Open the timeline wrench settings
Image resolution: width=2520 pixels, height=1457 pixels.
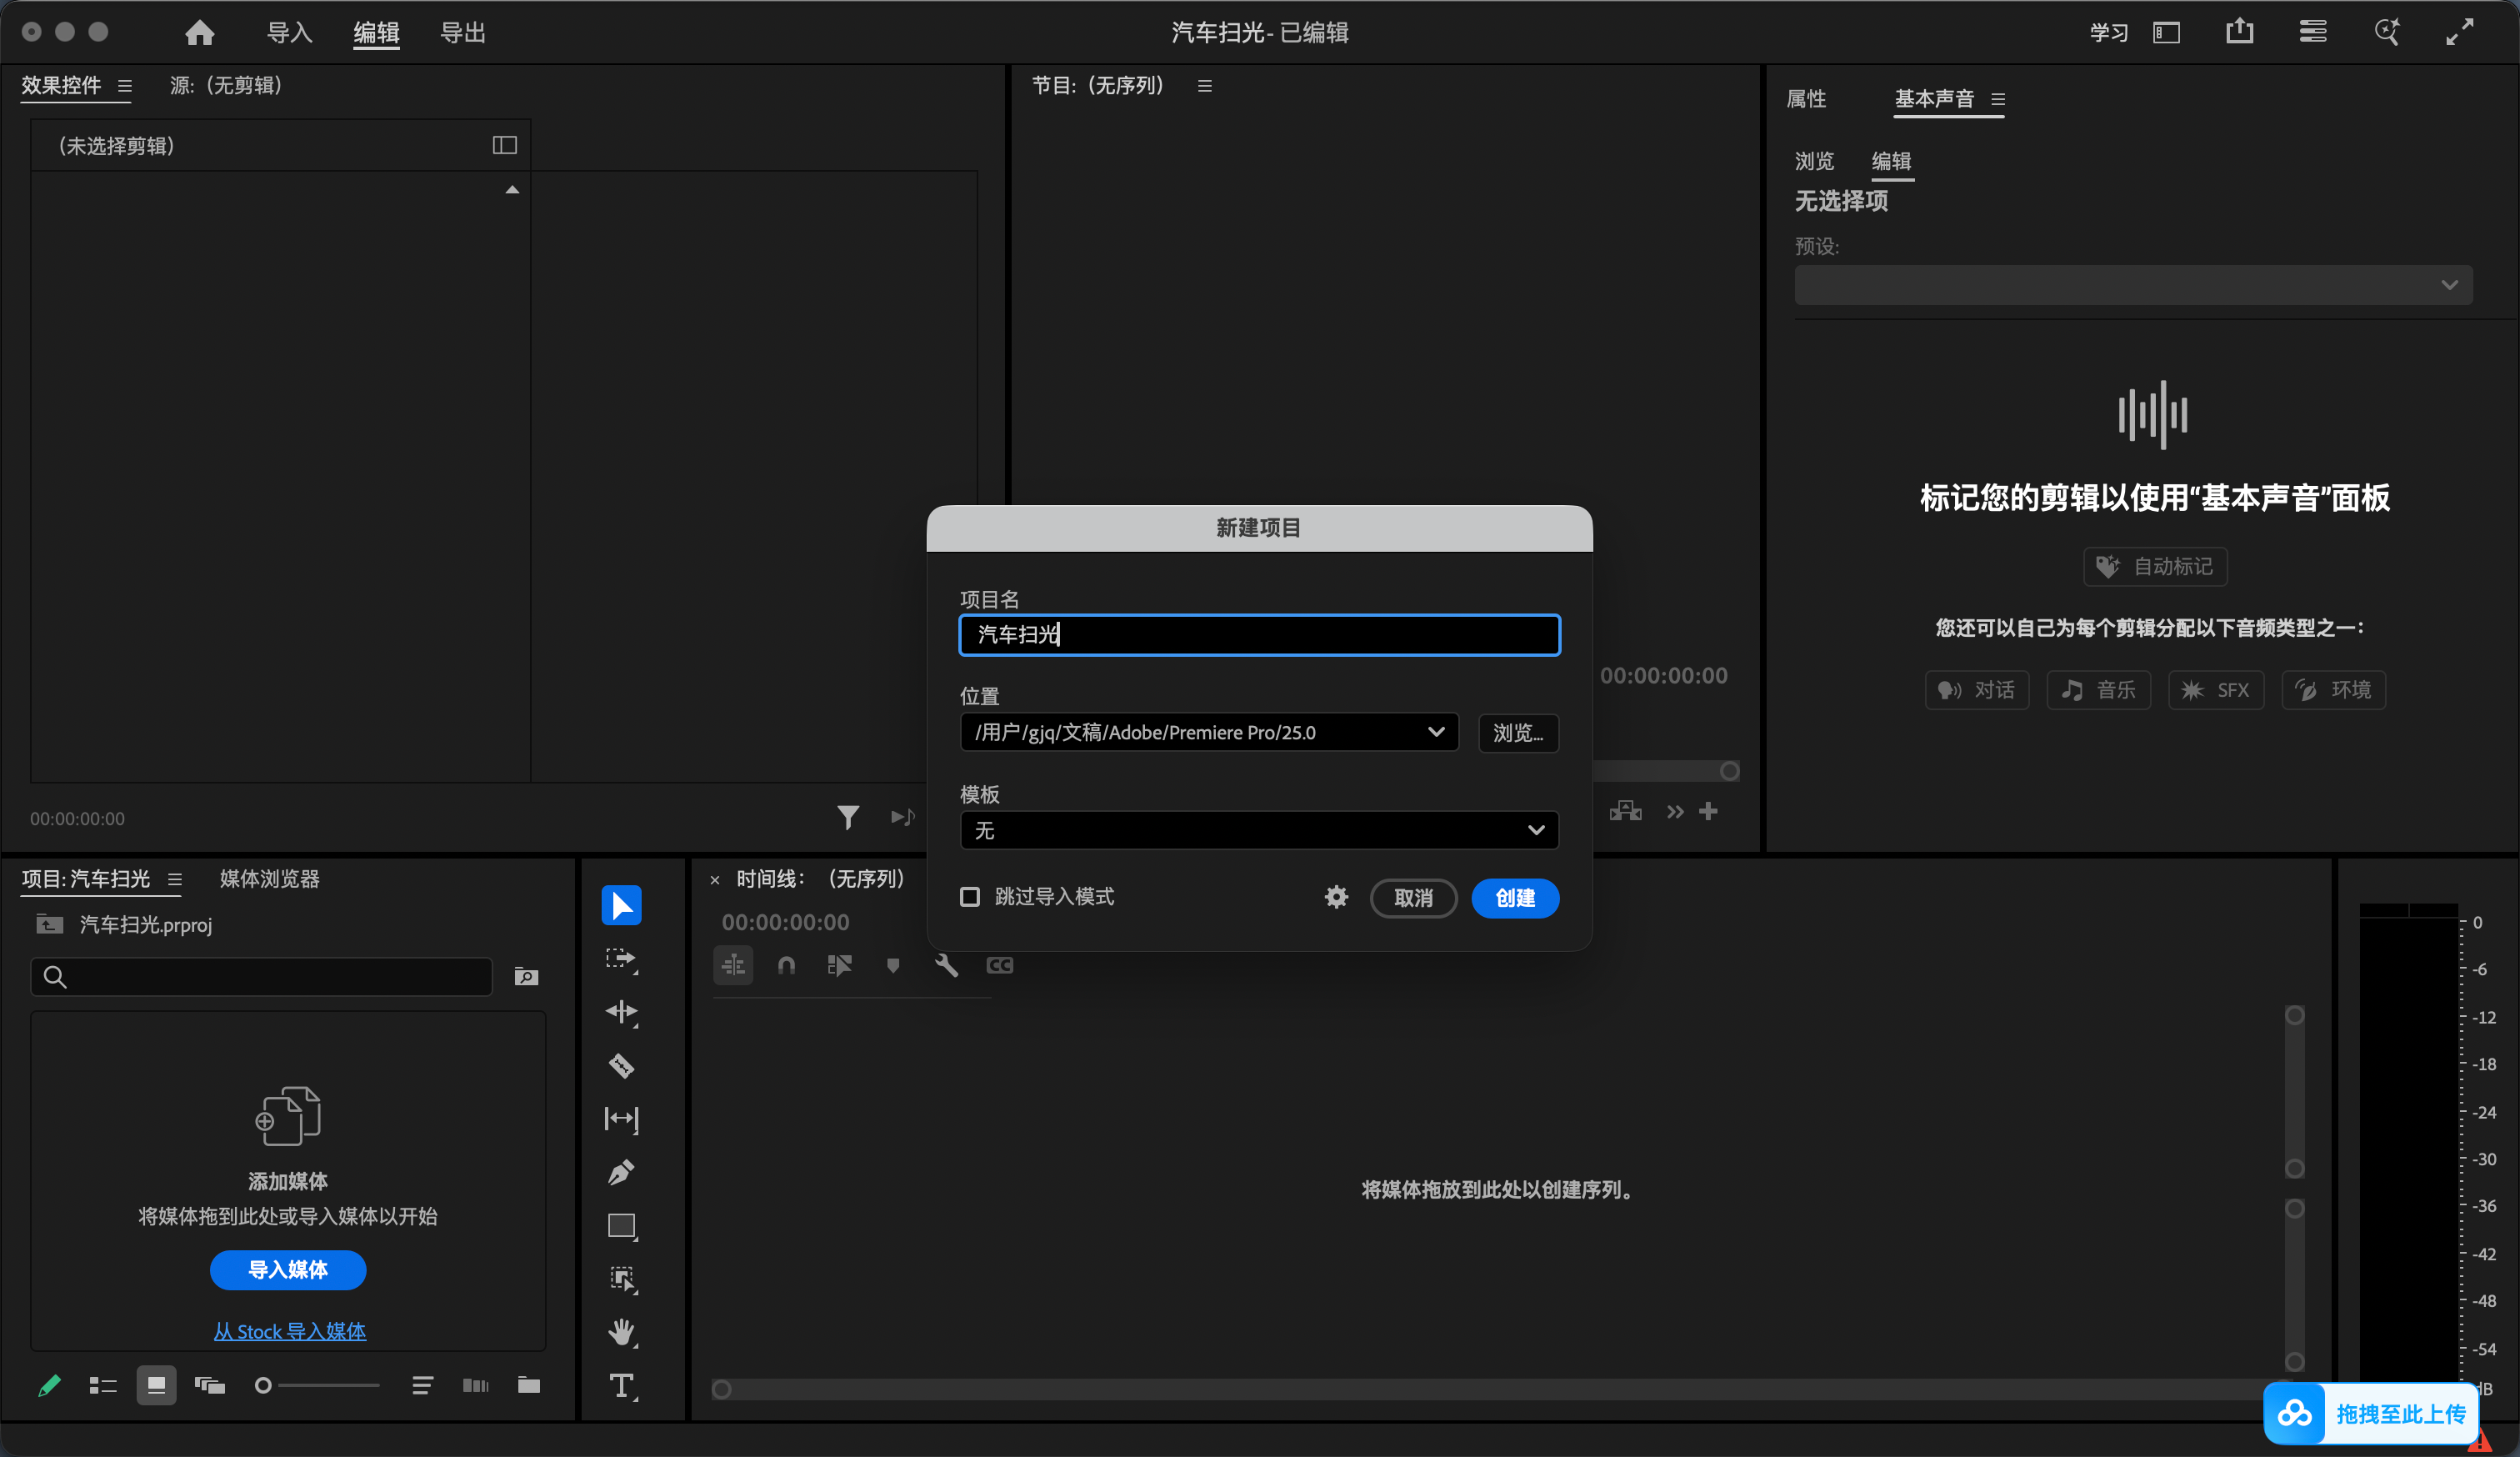946,965
